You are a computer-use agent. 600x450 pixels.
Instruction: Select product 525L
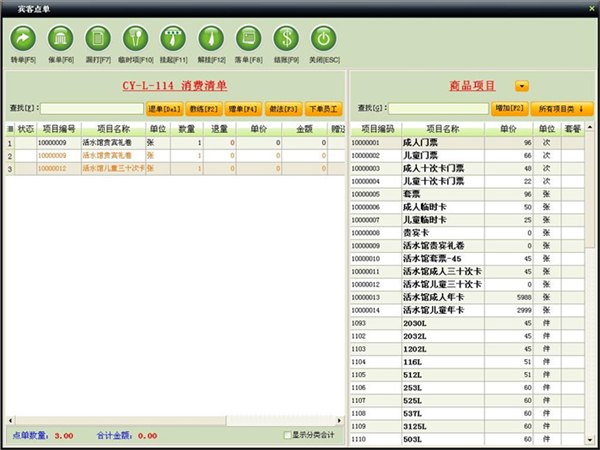tap(467, 400)
